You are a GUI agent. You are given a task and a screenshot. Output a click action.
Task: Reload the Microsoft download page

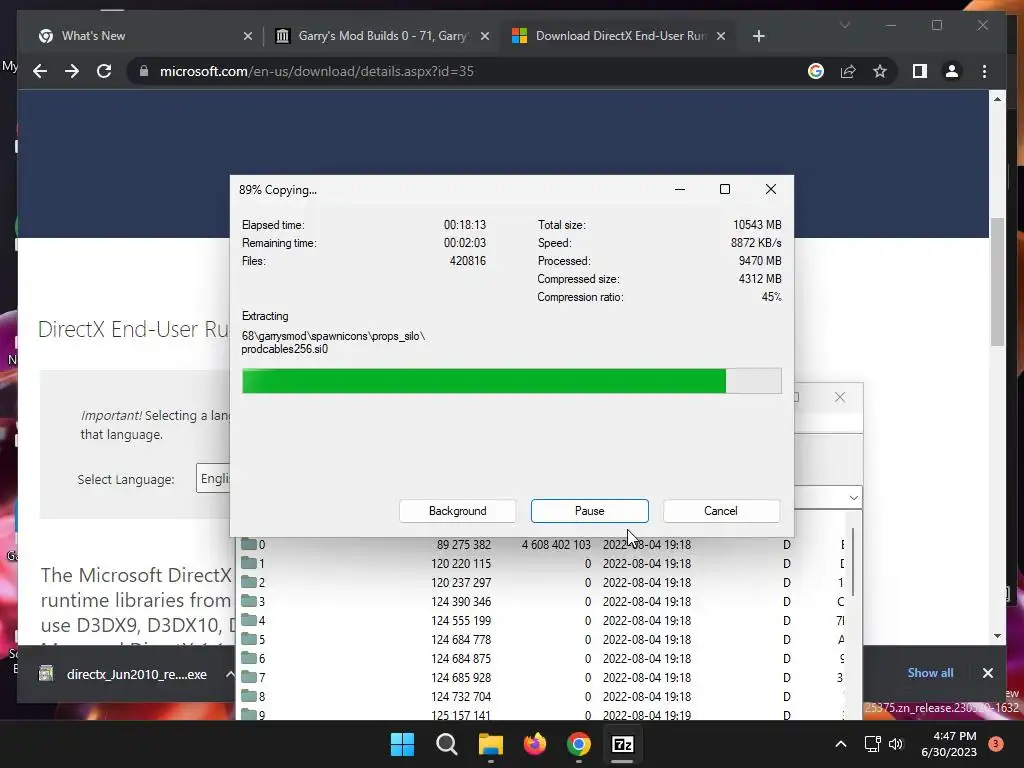(x=104, y=71)
